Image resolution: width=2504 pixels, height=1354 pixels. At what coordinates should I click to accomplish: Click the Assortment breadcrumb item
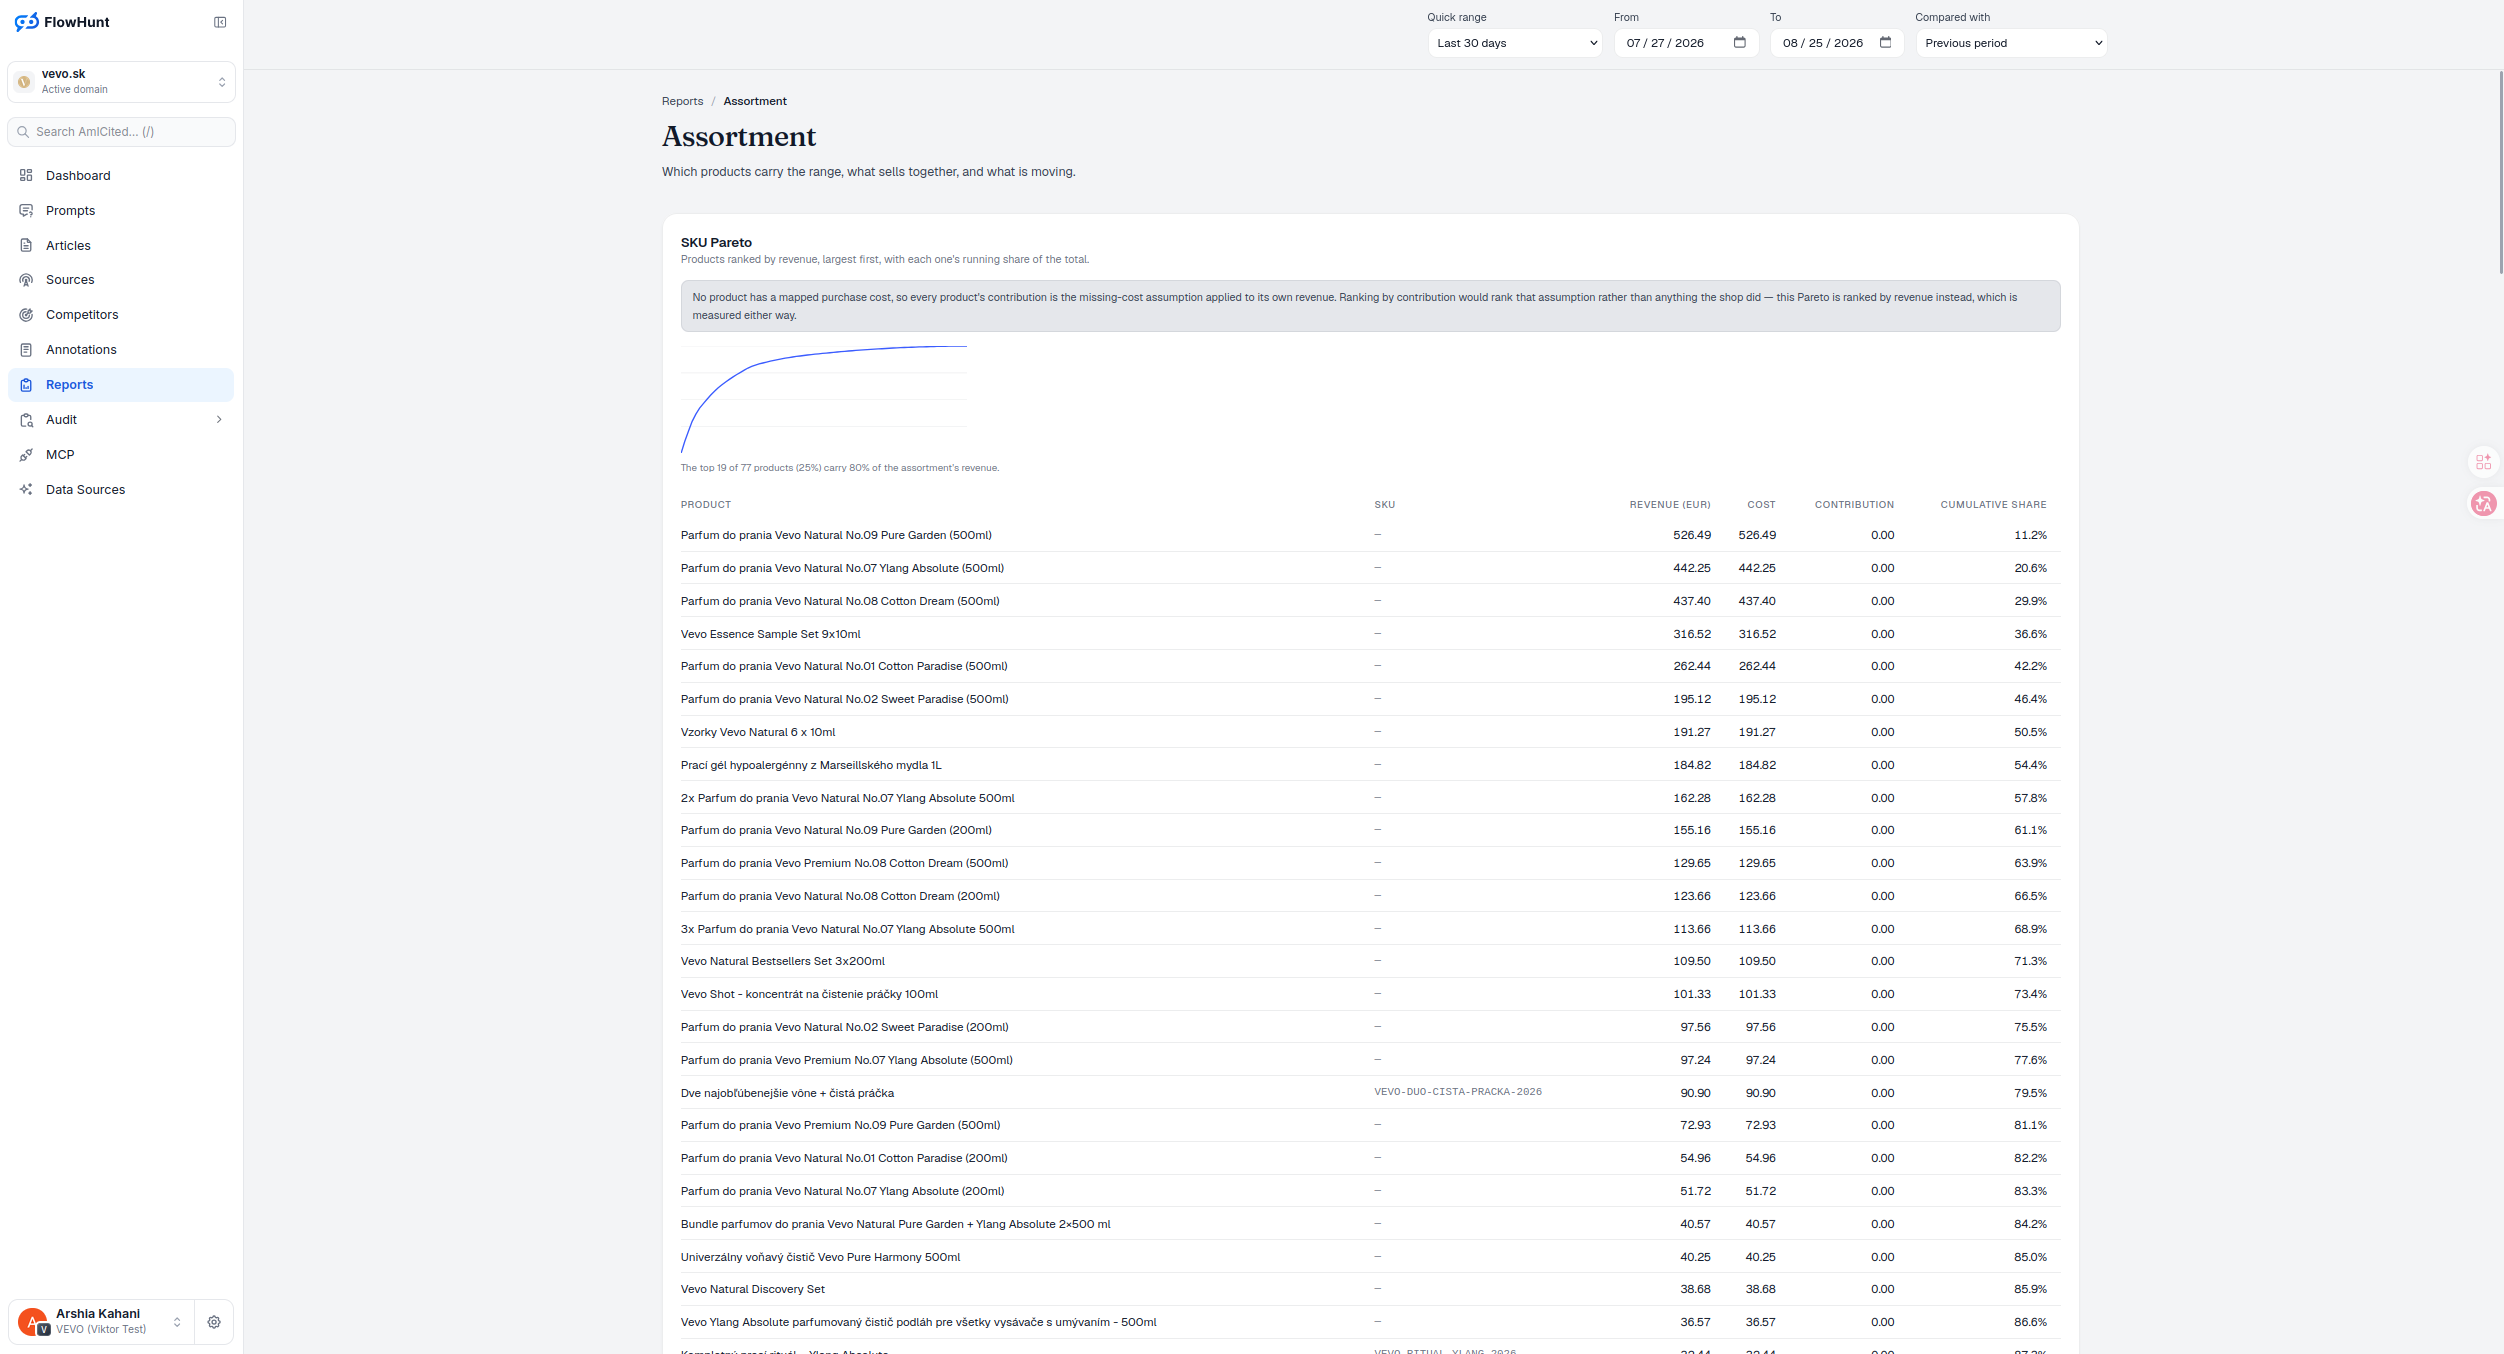[755, 101]
